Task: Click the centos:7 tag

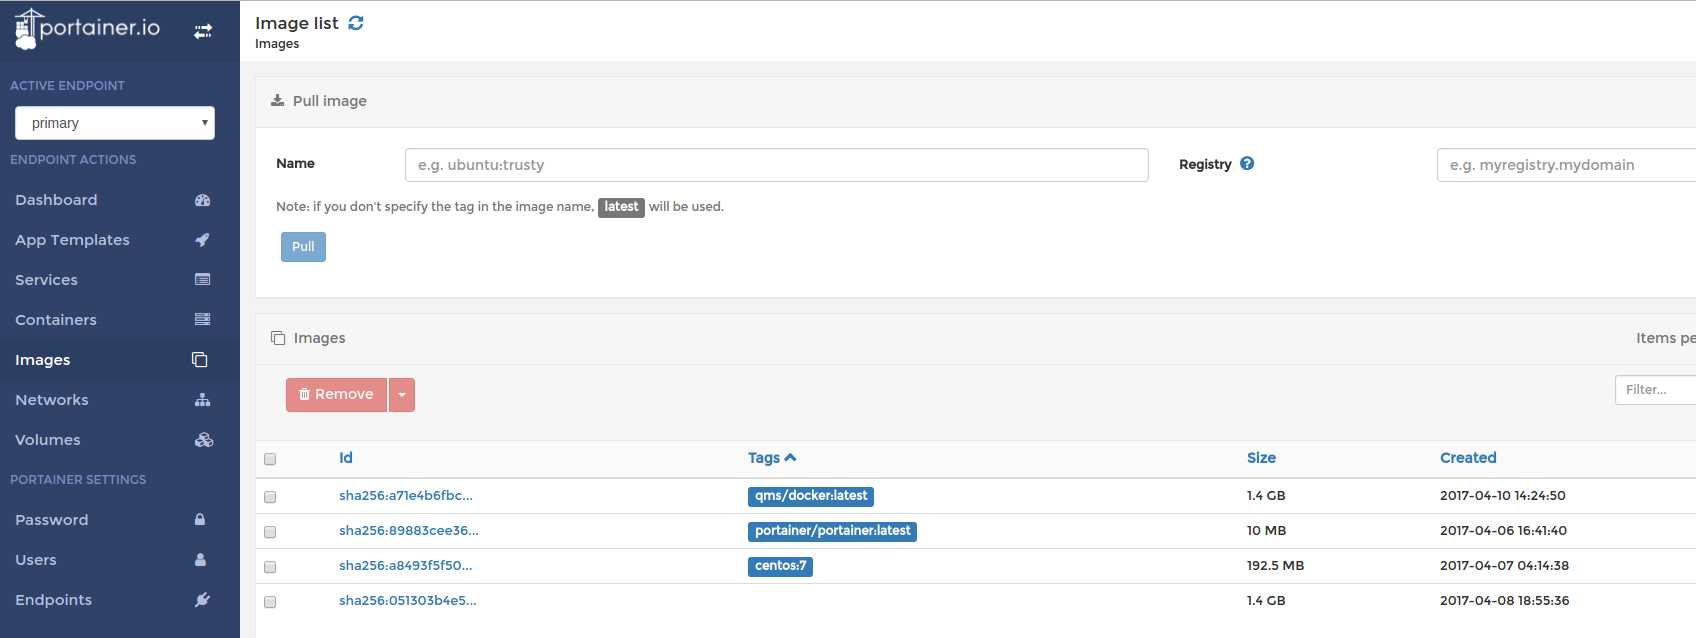Action: (x=780, y=566)
